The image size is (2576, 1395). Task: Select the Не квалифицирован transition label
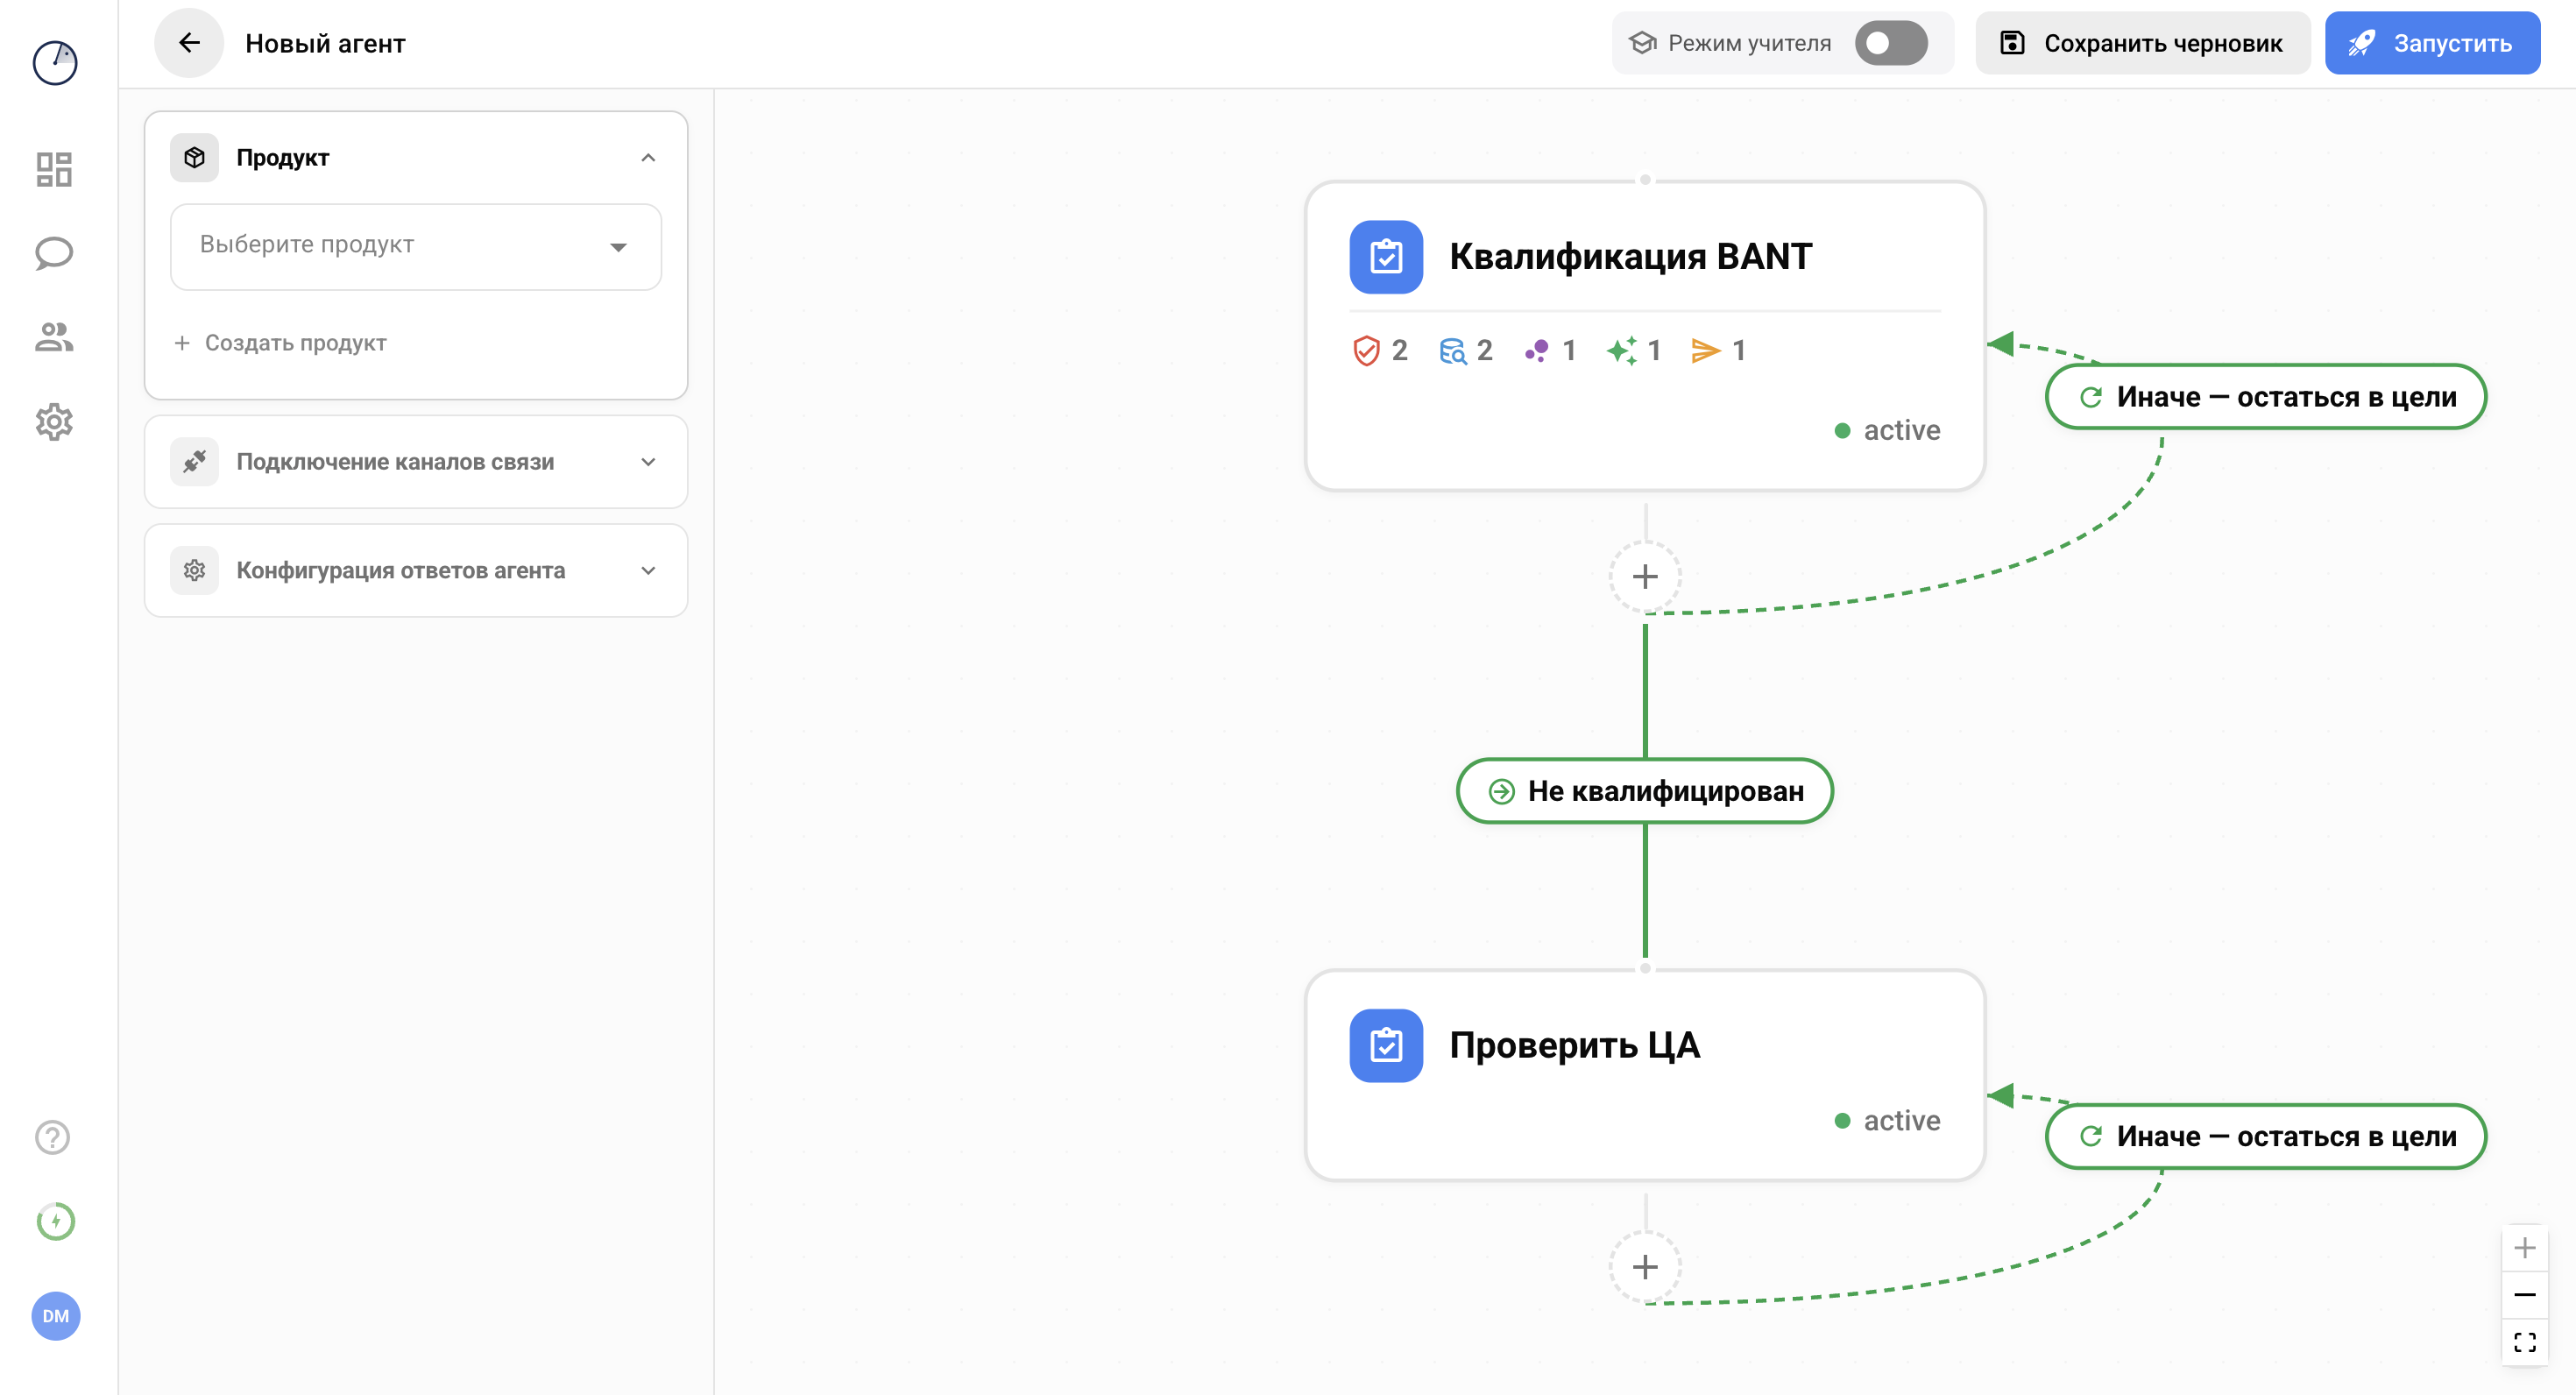[x=1645, y=791]
